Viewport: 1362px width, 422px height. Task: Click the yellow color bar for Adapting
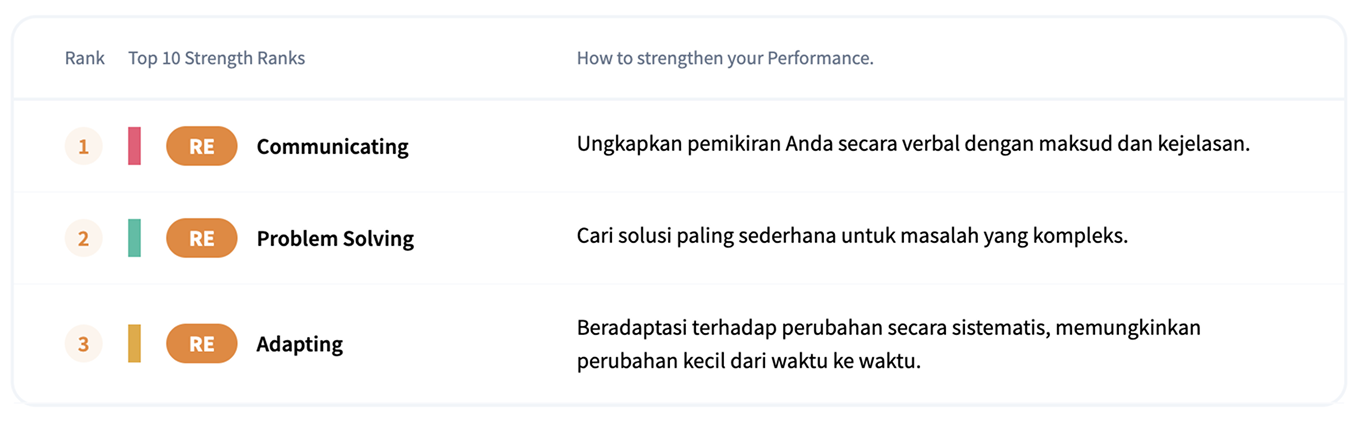click(134, 344)
